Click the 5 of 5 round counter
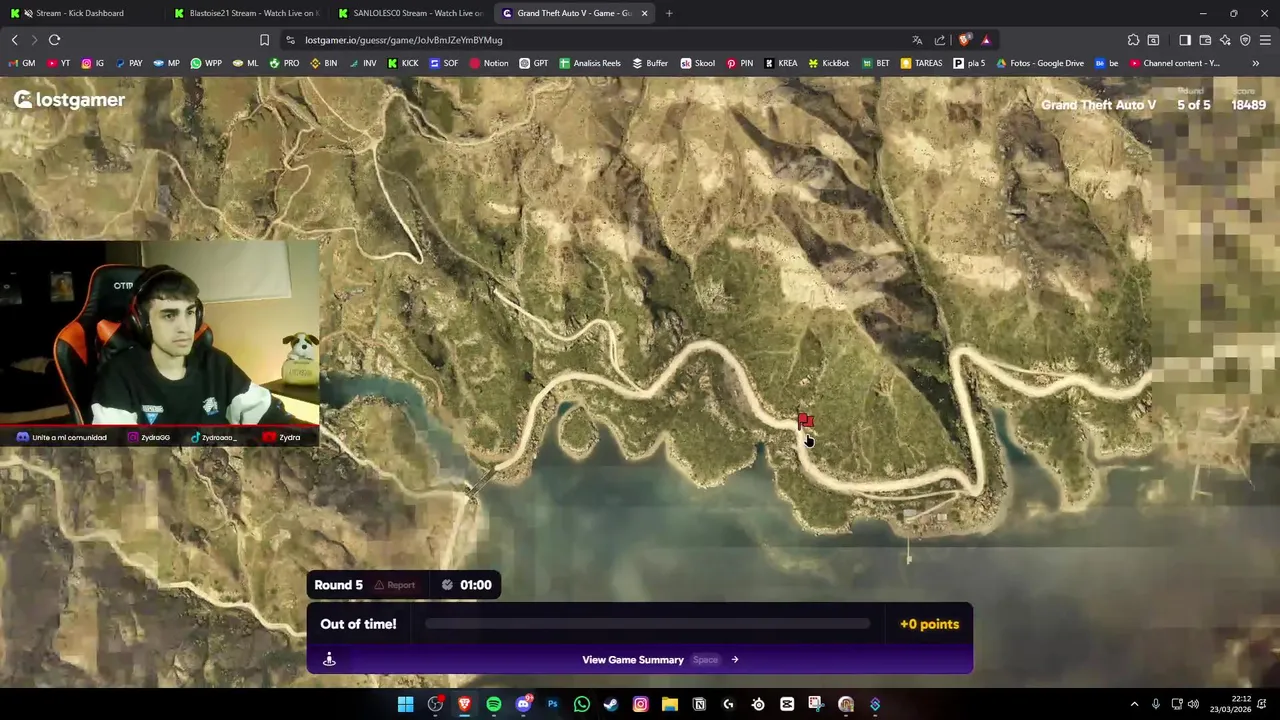 tap(1193, 105)
